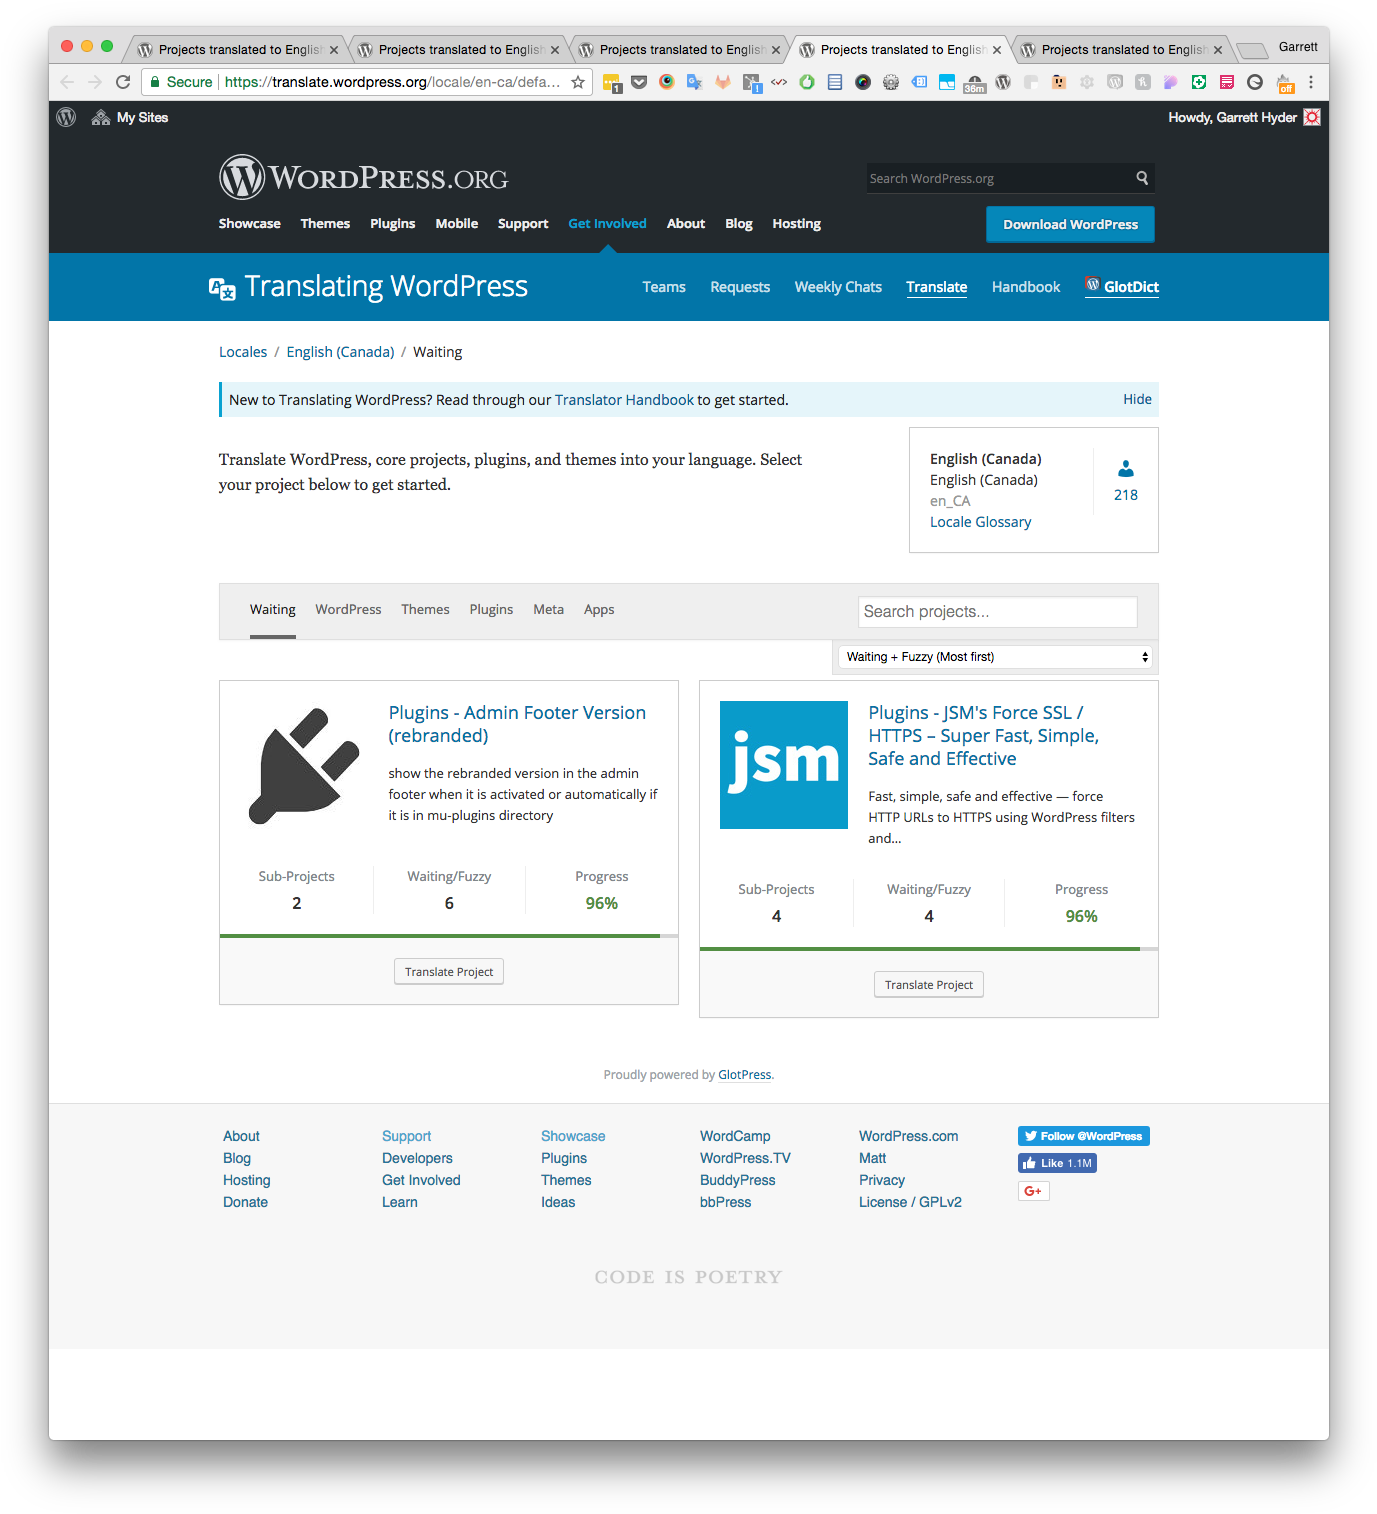Click the search magnifier icon in the header
Screen dimensions: 1377x1514
coord(1142,178)
